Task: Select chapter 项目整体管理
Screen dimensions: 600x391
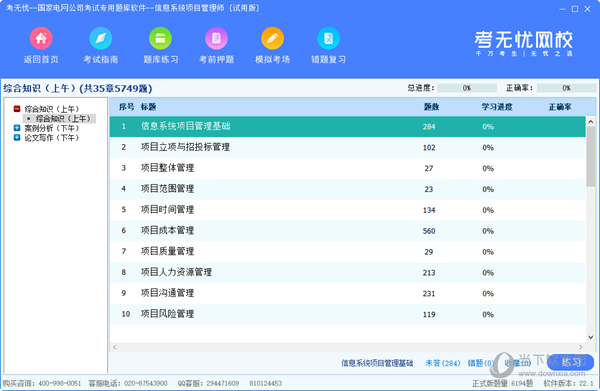Action: coord(347,168)
